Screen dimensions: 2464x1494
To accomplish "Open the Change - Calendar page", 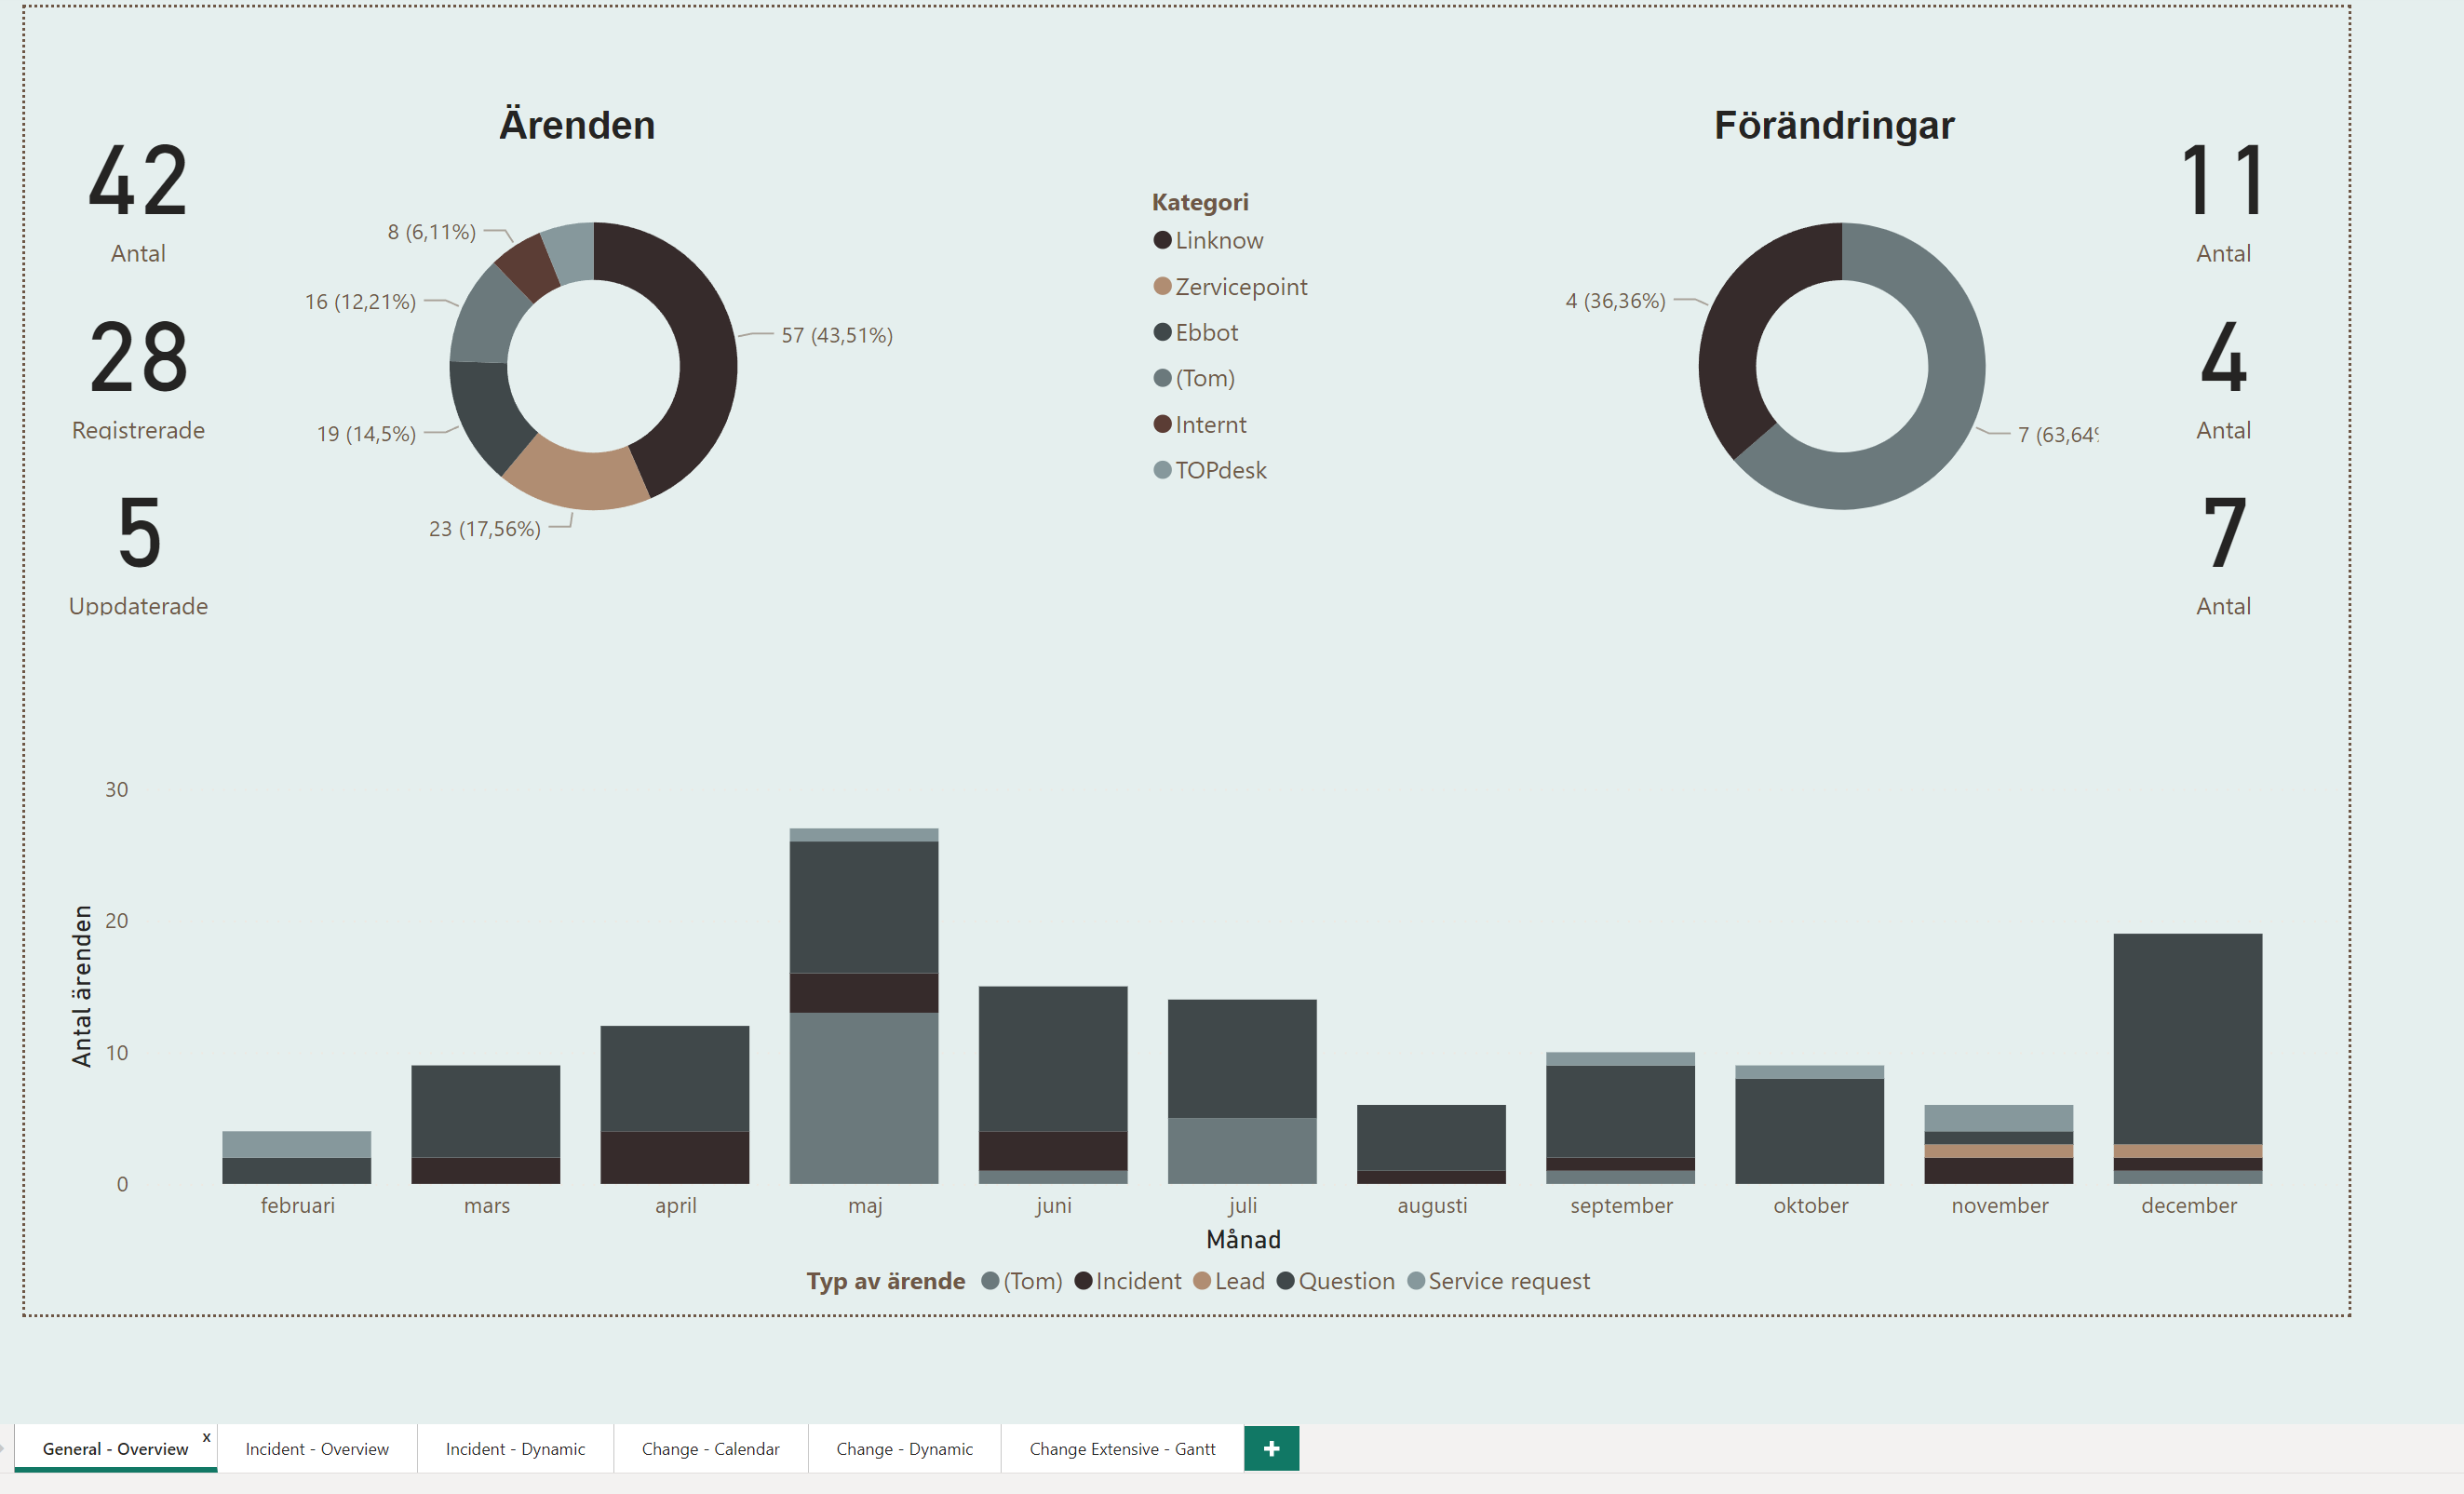I will coord(710,1448).
